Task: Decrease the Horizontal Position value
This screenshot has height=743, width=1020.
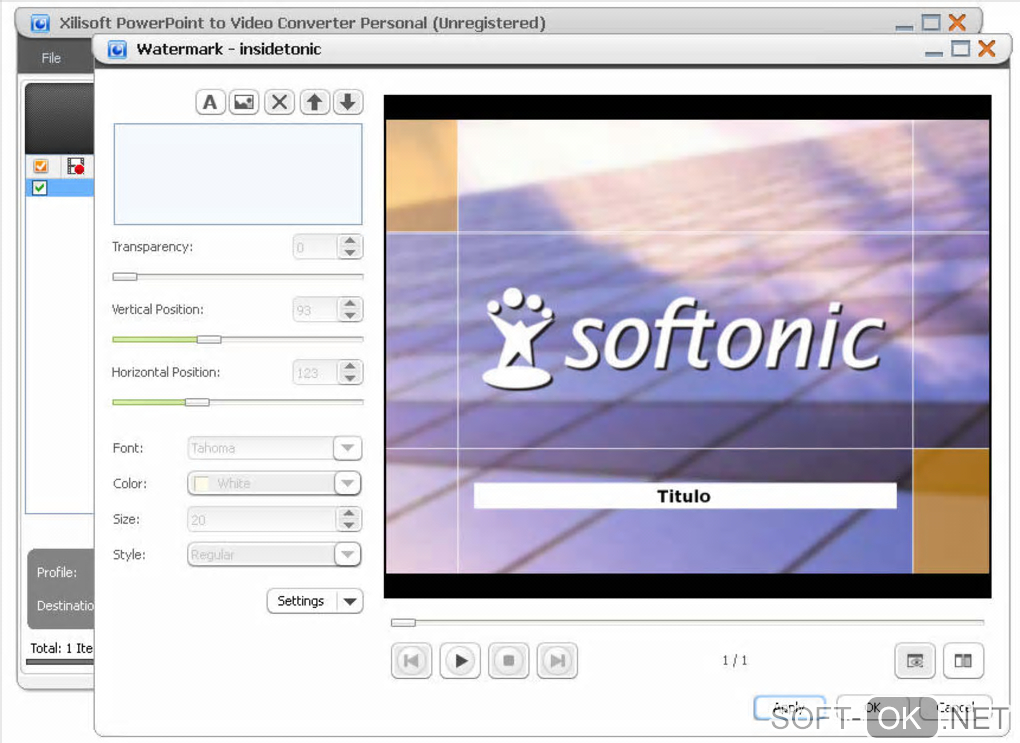Action: pyautogui.click(x=350, y=379)
